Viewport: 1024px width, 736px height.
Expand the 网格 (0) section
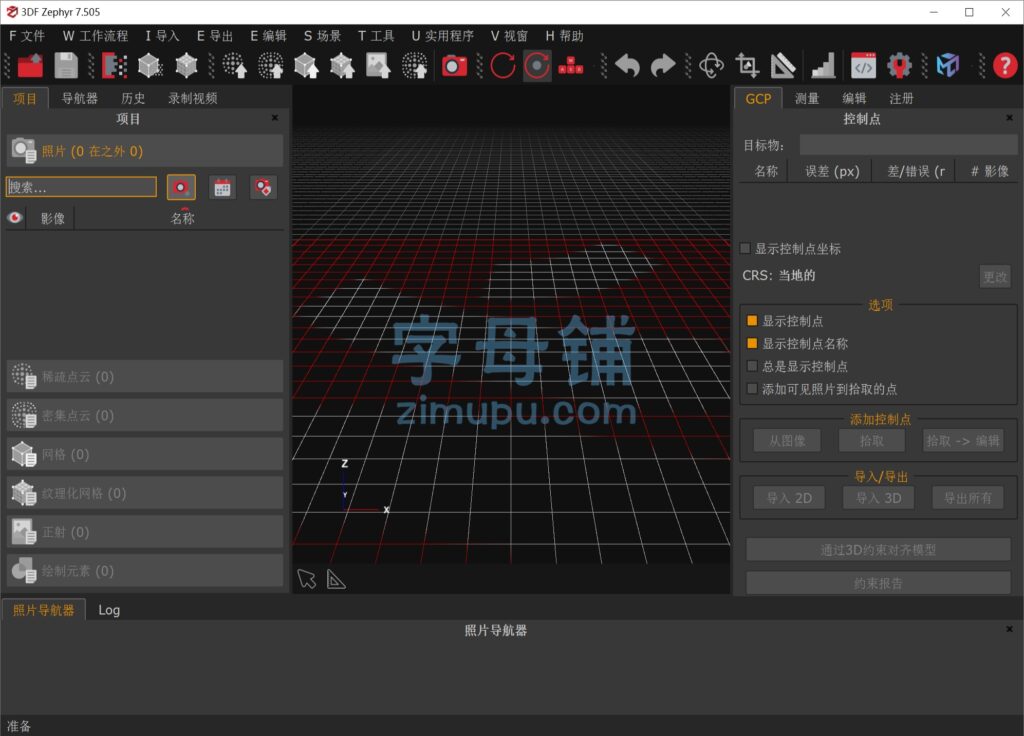145,454
